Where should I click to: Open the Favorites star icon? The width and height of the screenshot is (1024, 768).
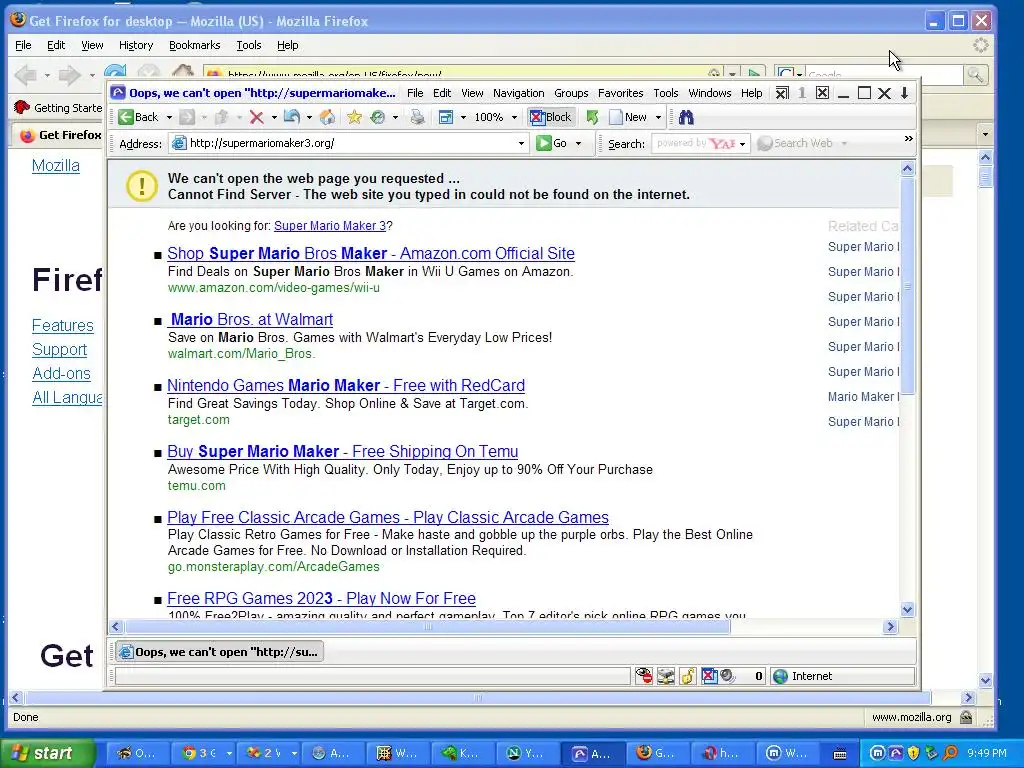[355, 117]
